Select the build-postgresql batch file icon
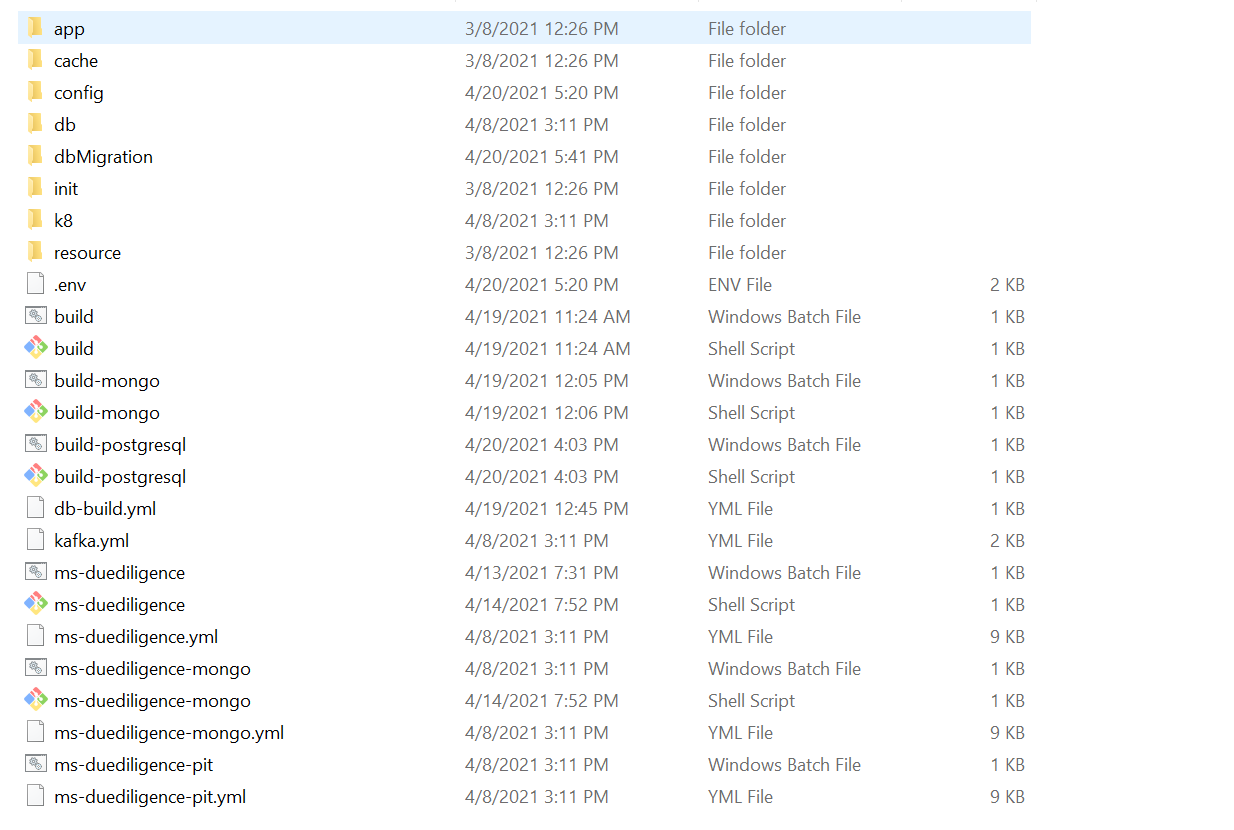The image size is (1234, 830). pyautogui.click(x=36, y=444)
